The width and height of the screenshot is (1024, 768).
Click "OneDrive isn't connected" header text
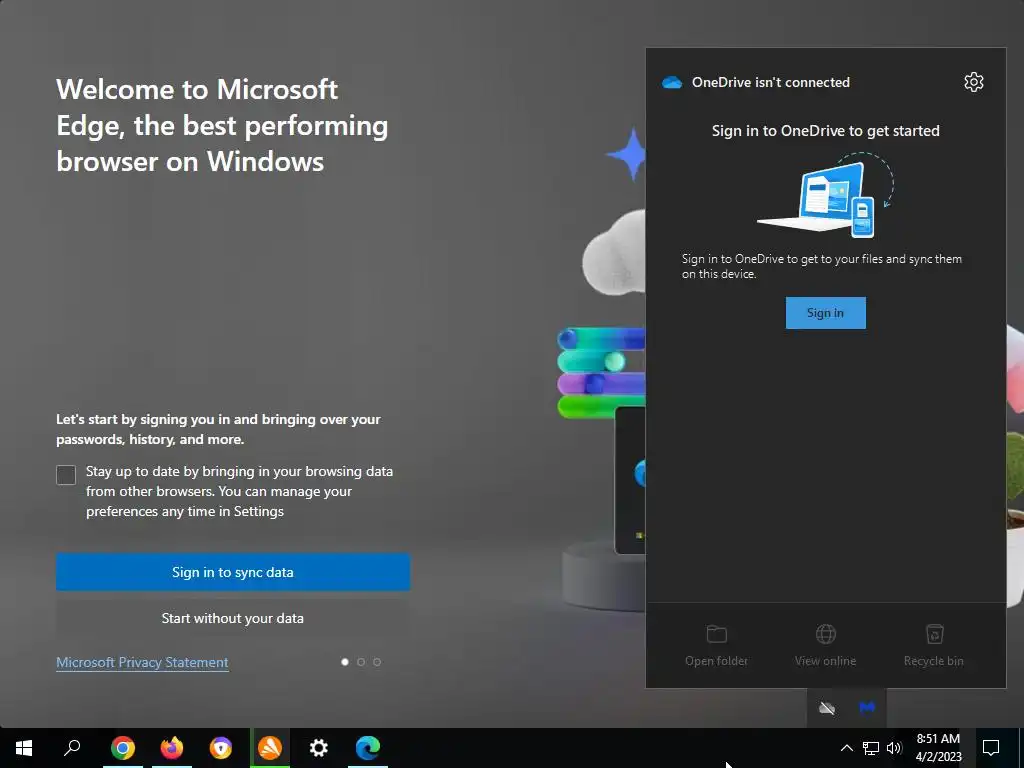(771, 82)
